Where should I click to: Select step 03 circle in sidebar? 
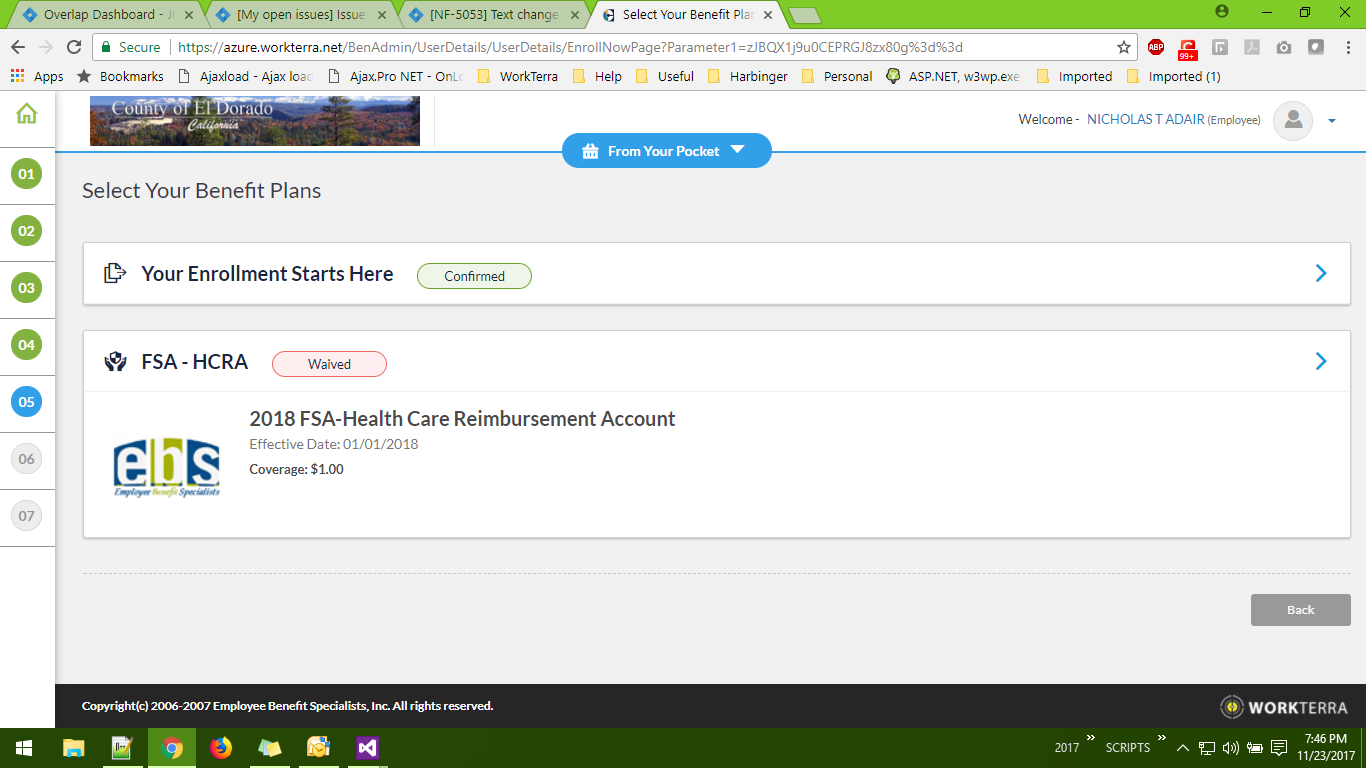[26, 288]
